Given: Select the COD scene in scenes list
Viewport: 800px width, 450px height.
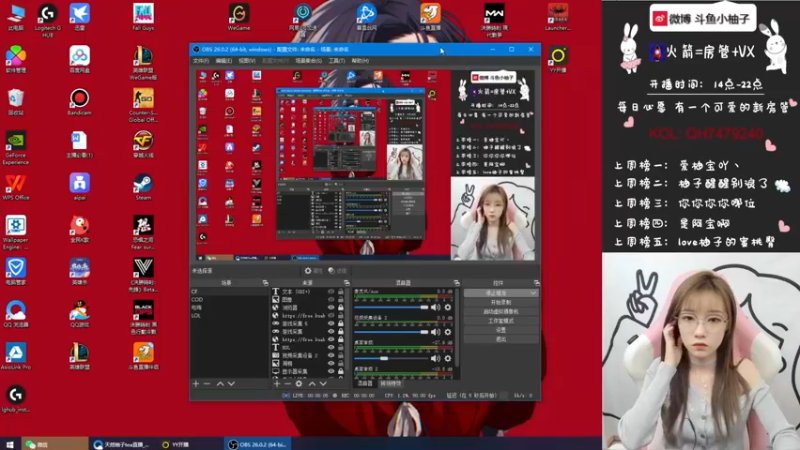Looking at the screenshot, I should pos(230,299).
